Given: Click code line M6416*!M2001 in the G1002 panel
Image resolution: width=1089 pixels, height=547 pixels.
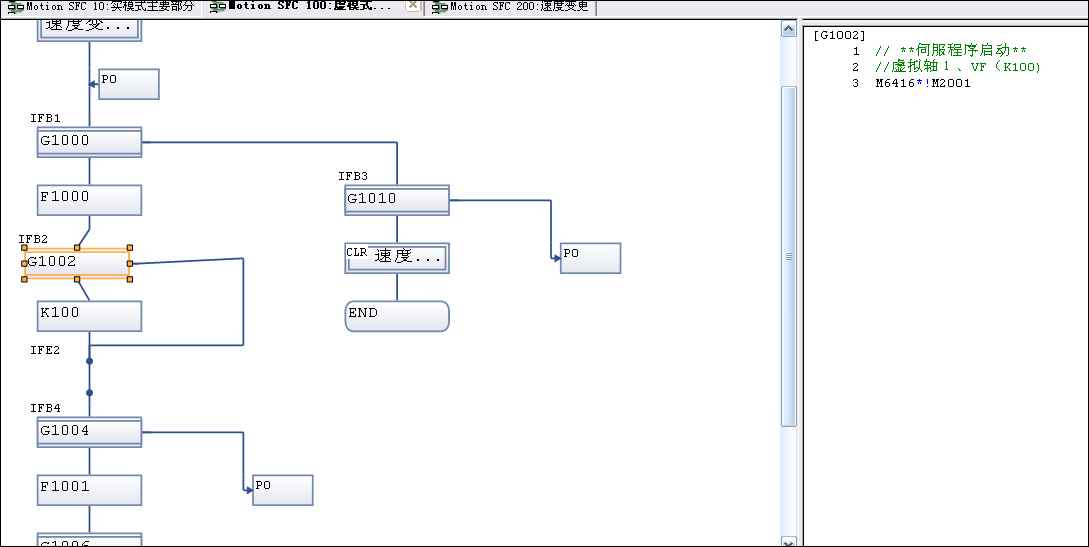Looking at the screenshot, I should (x=922, y=83).
